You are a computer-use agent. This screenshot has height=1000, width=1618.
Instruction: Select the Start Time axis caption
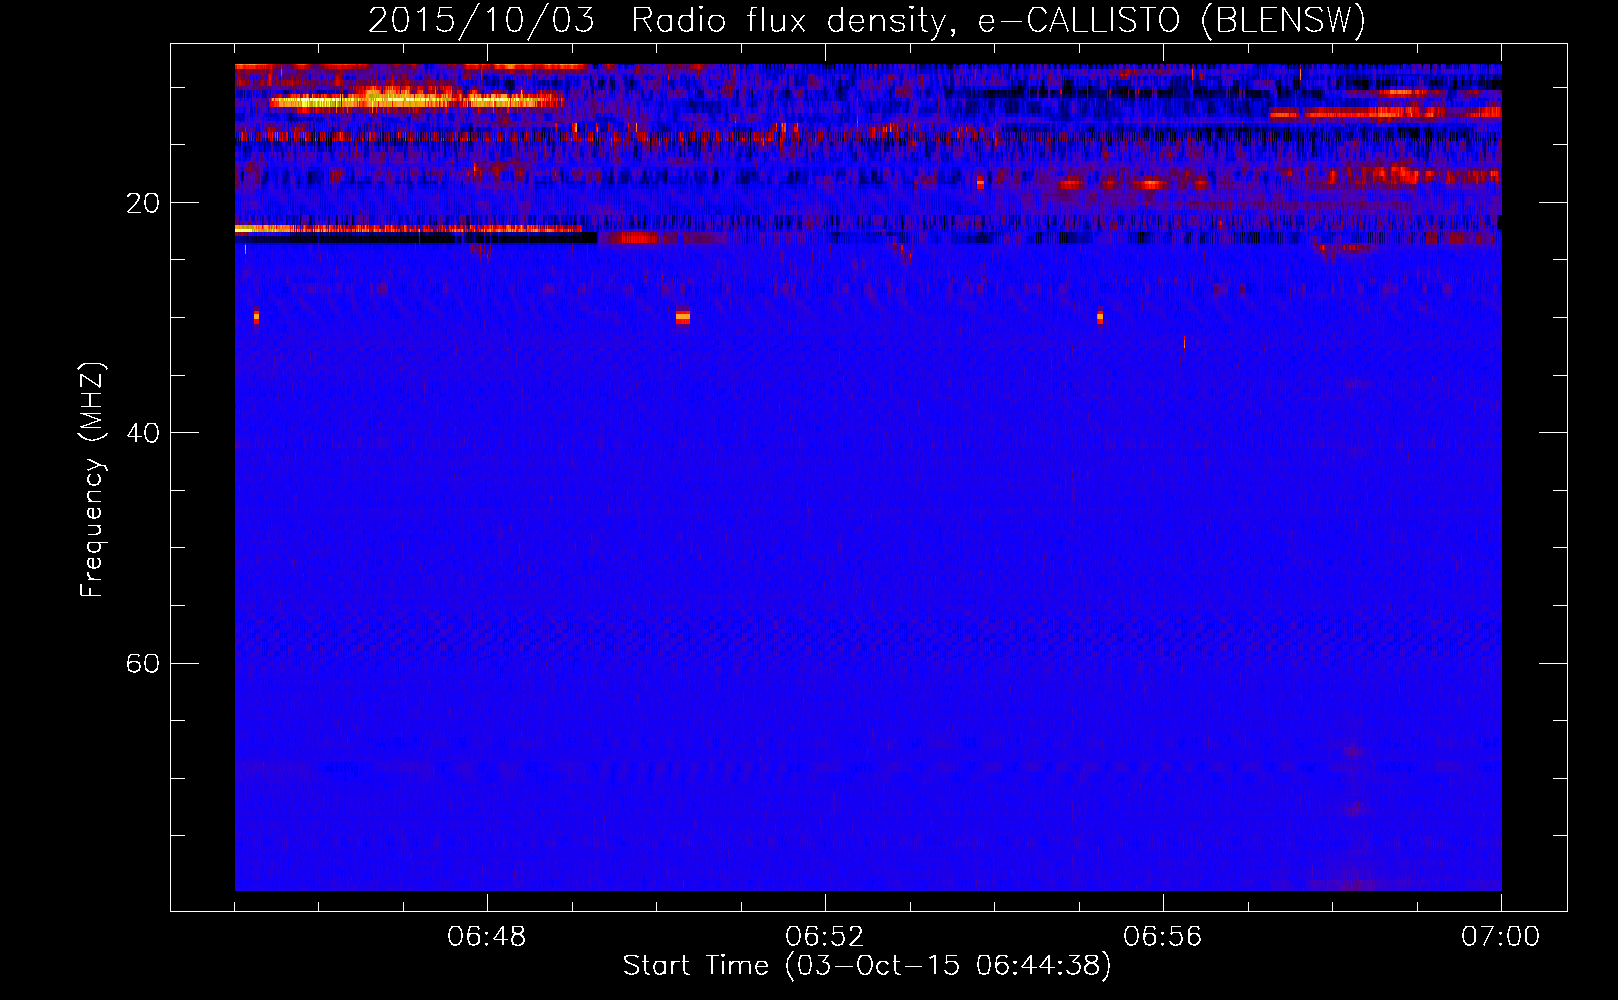[867, 966]
